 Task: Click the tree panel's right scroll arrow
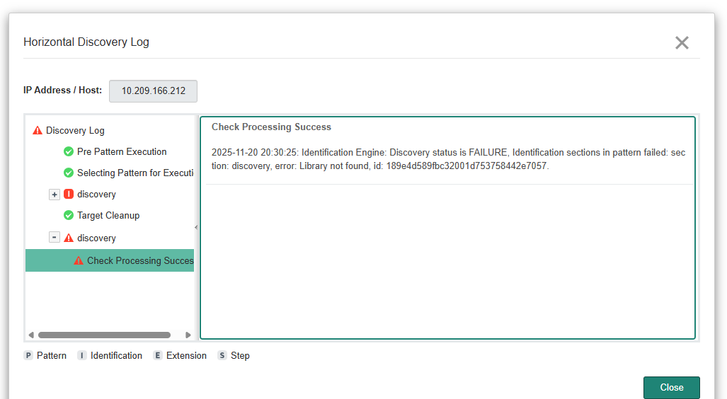point(188,335)
